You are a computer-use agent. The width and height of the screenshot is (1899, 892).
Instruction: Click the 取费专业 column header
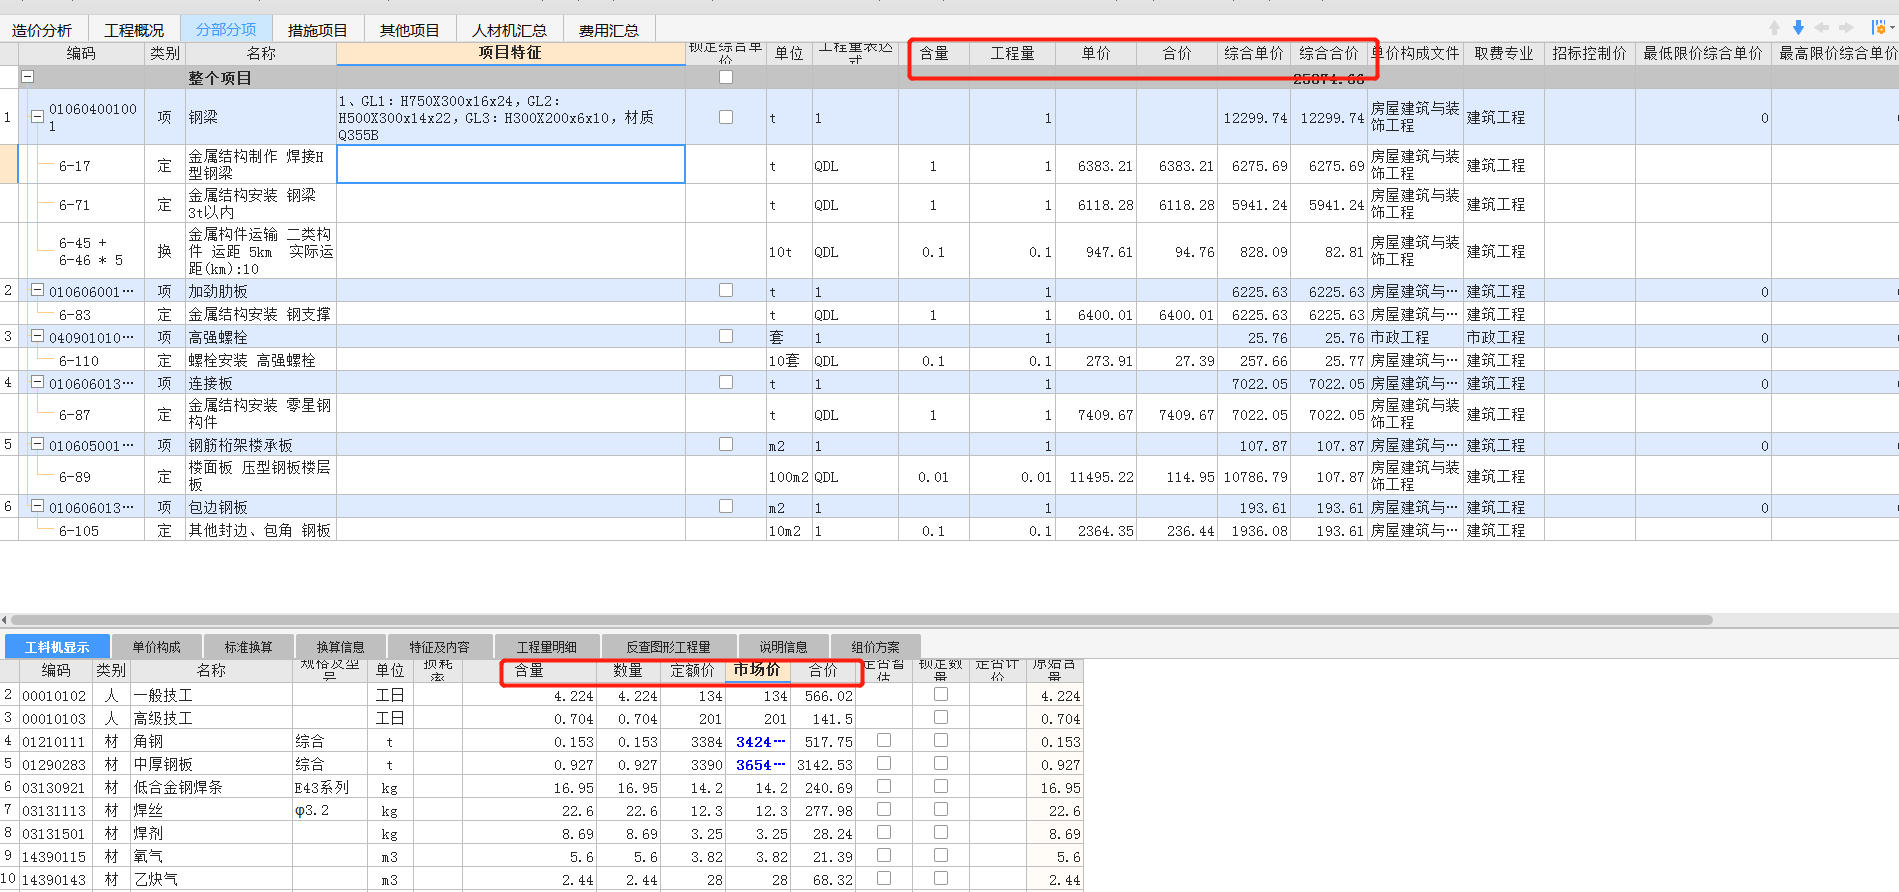click(1504, 53)
